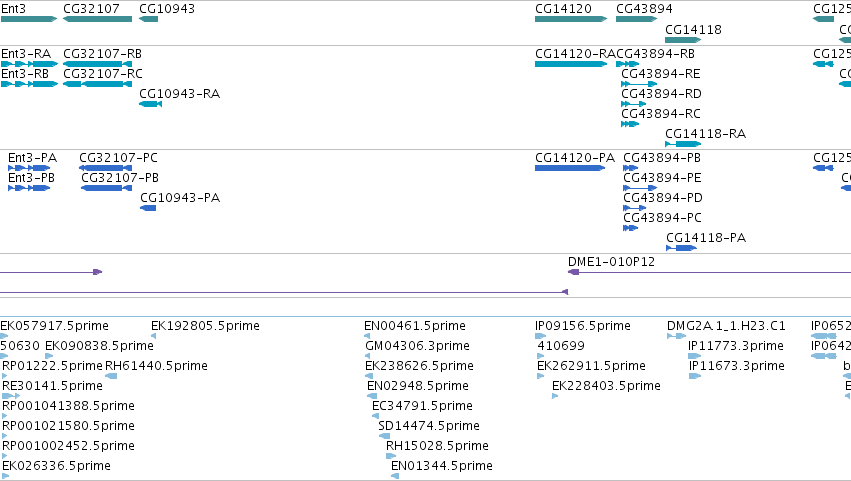Select EST GM04306.3prime

point(368,356)
